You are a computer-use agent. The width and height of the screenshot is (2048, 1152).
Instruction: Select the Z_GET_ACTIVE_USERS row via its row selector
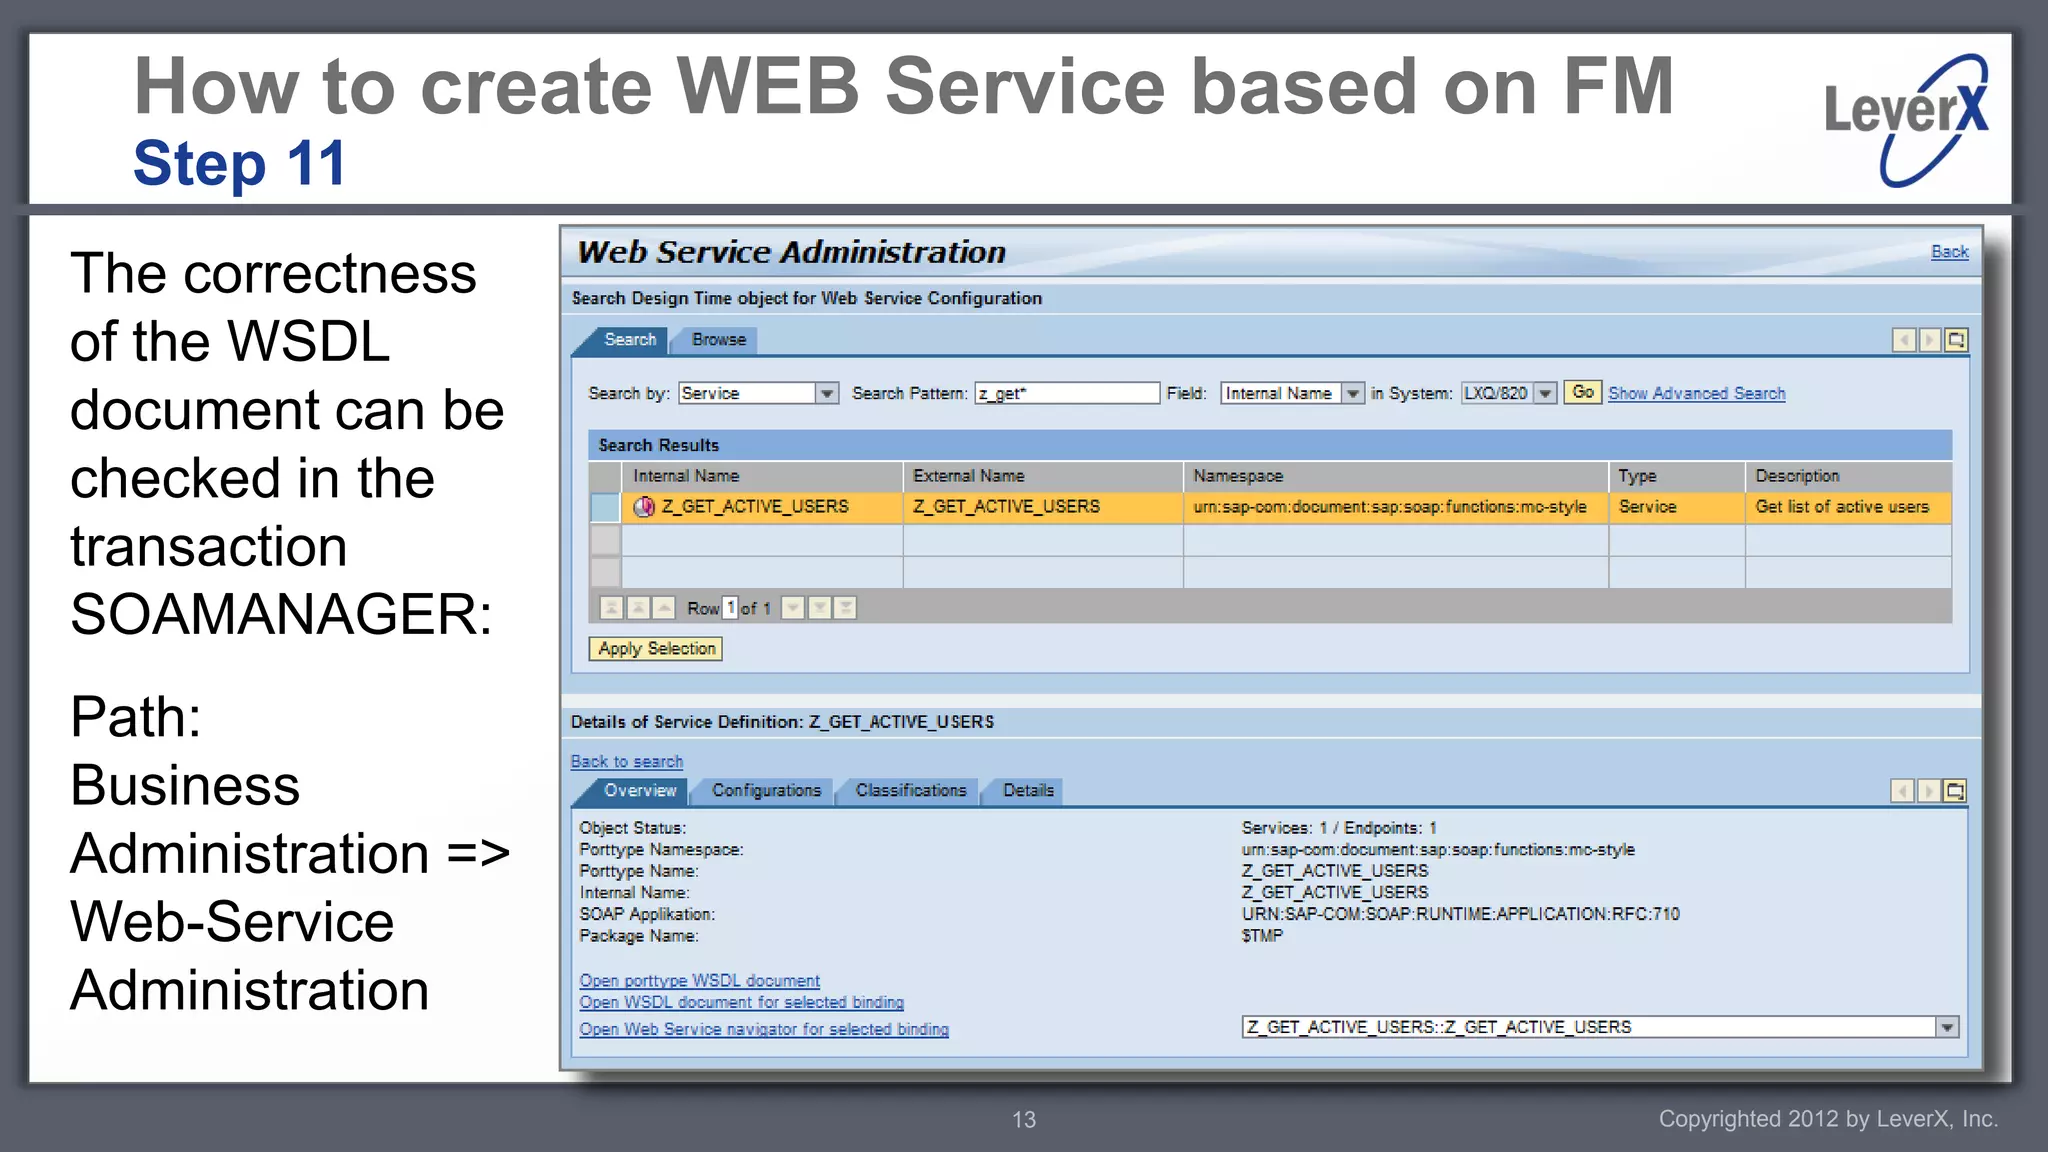click(605, 508)
